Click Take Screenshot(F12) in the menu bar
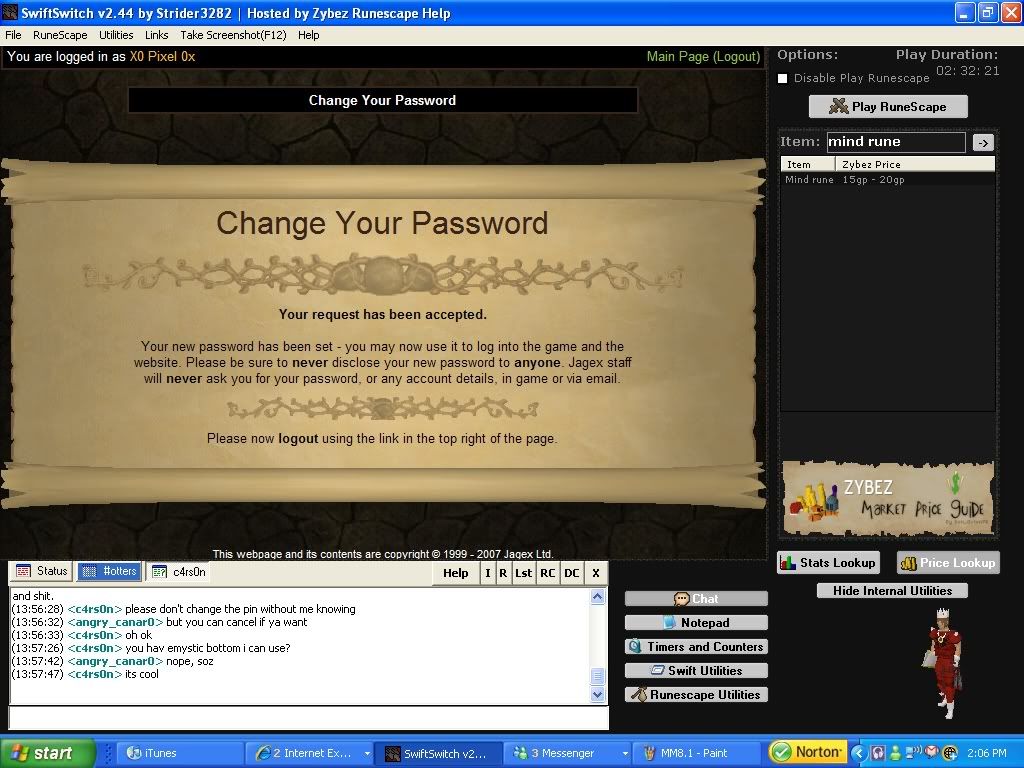 coord(234,35)
